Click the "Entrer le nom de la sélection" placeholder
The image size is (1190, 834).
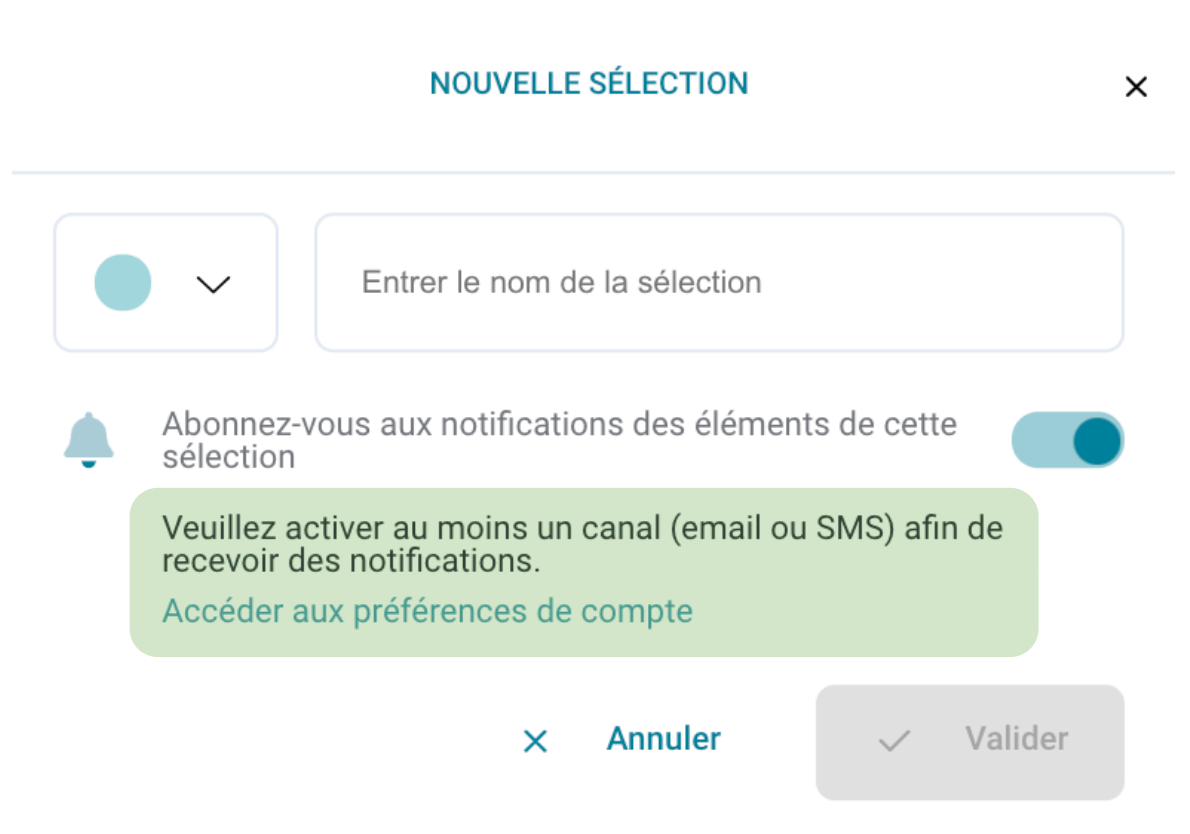pos(561,282)
